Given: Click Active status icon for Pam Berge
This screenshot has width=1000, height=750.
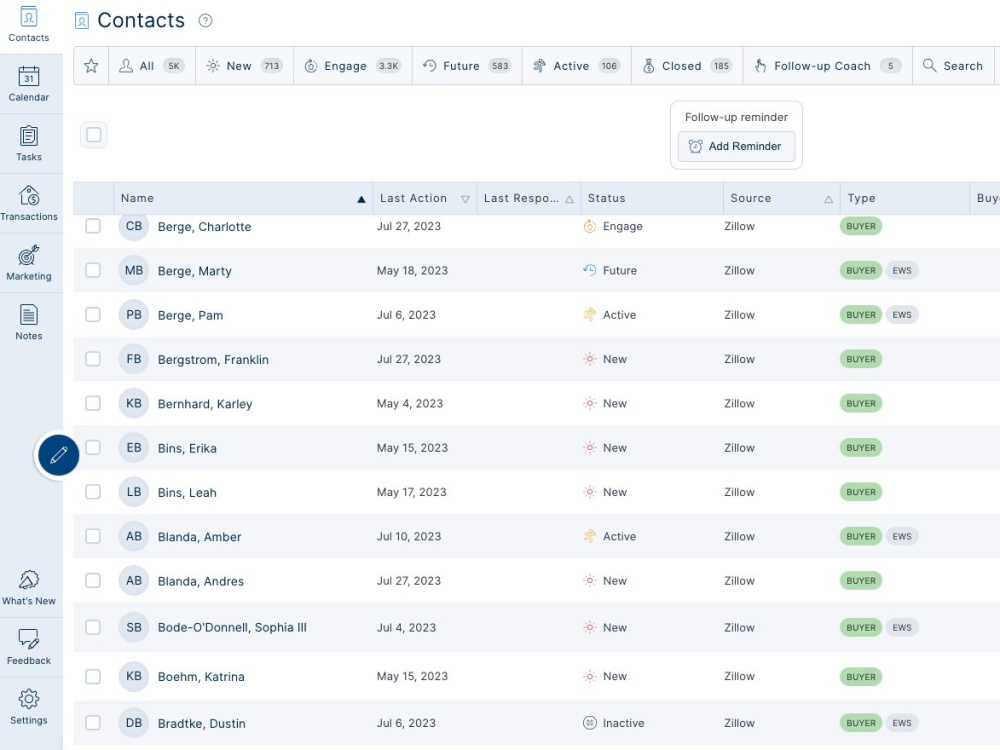Looking at the screenshot, I should 590,314.
